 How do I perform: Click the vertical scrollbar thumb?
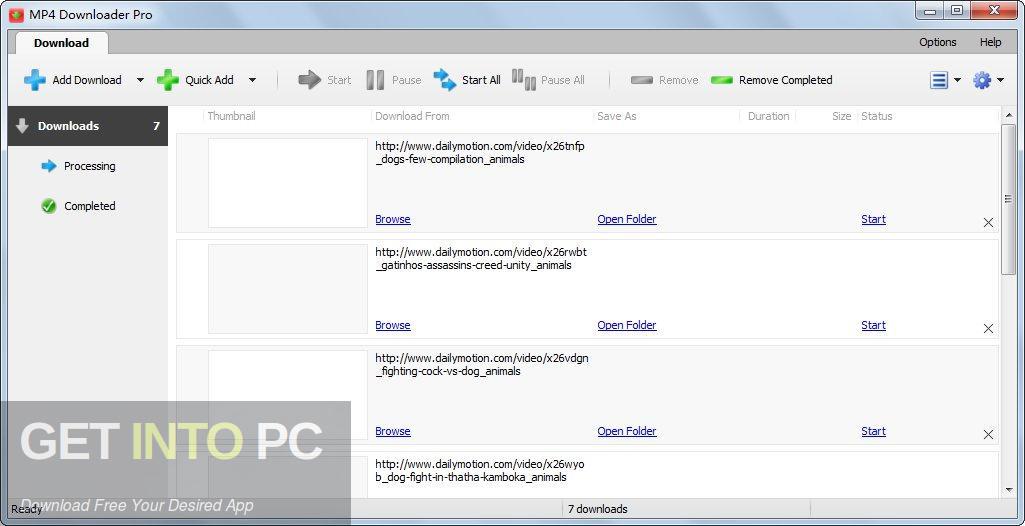[x=1007, y=199]
